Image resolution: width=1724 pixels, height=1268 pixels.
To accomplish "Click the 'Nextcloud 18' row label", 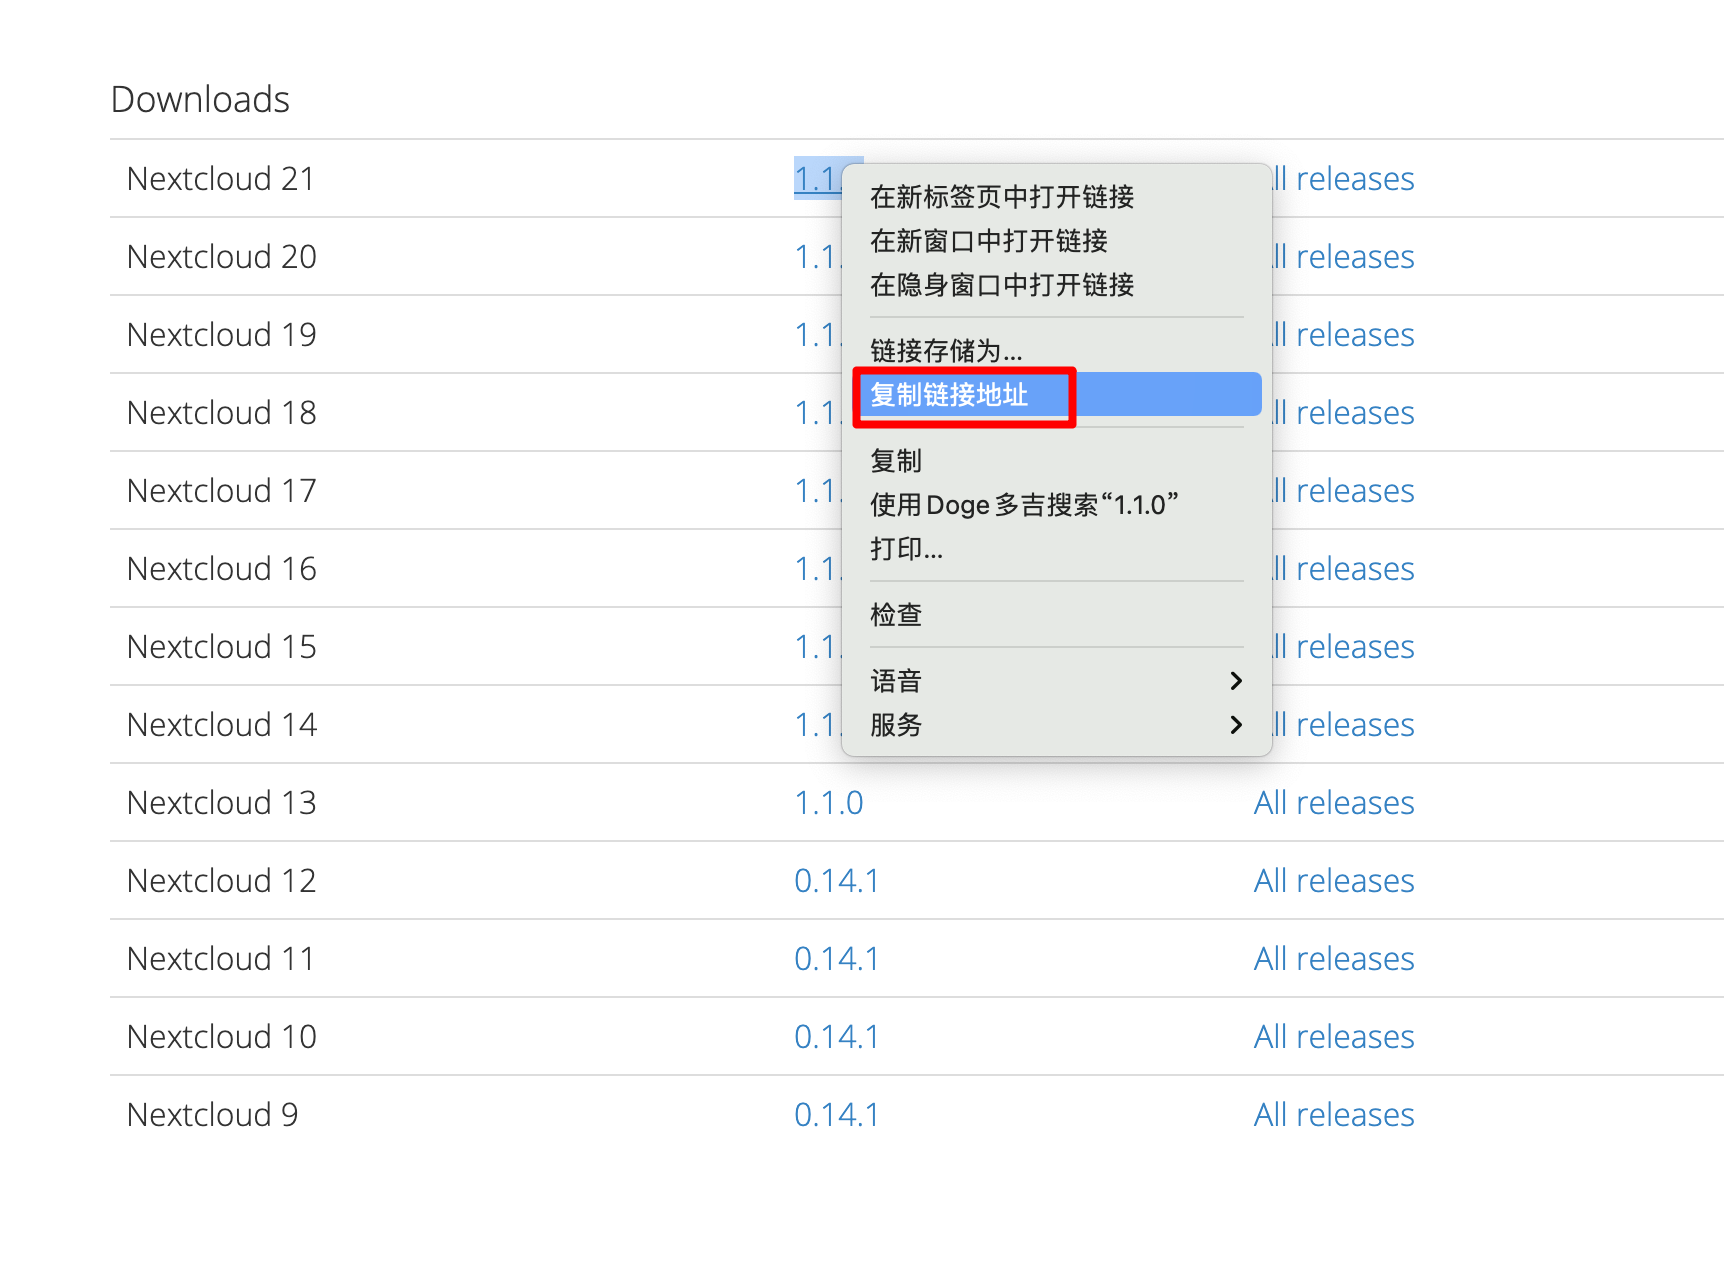I will point(222,413).
